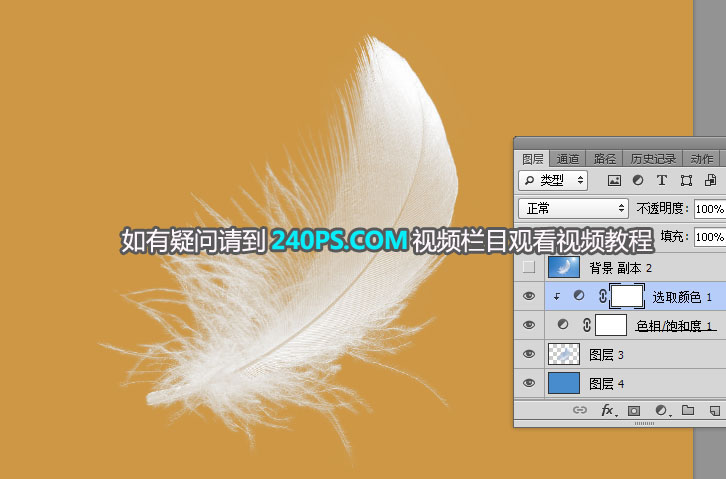Select layer name 色相/饱和度 1
The width and height of the screenshot is (726, 479).
click(x=676, y=326)
